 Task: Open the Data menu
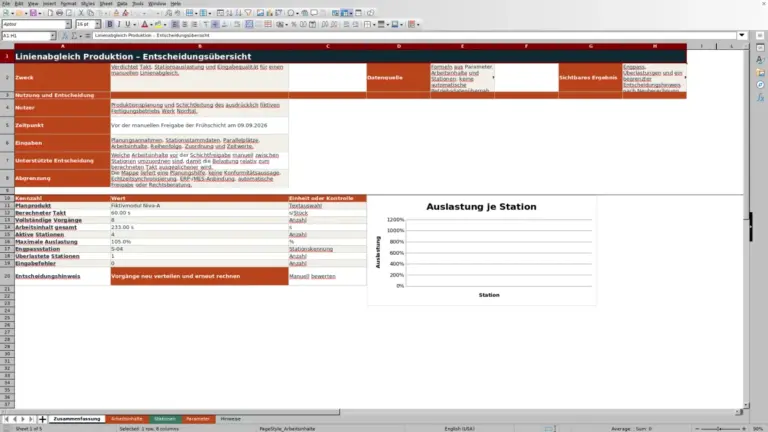click(x=122, y=3)
